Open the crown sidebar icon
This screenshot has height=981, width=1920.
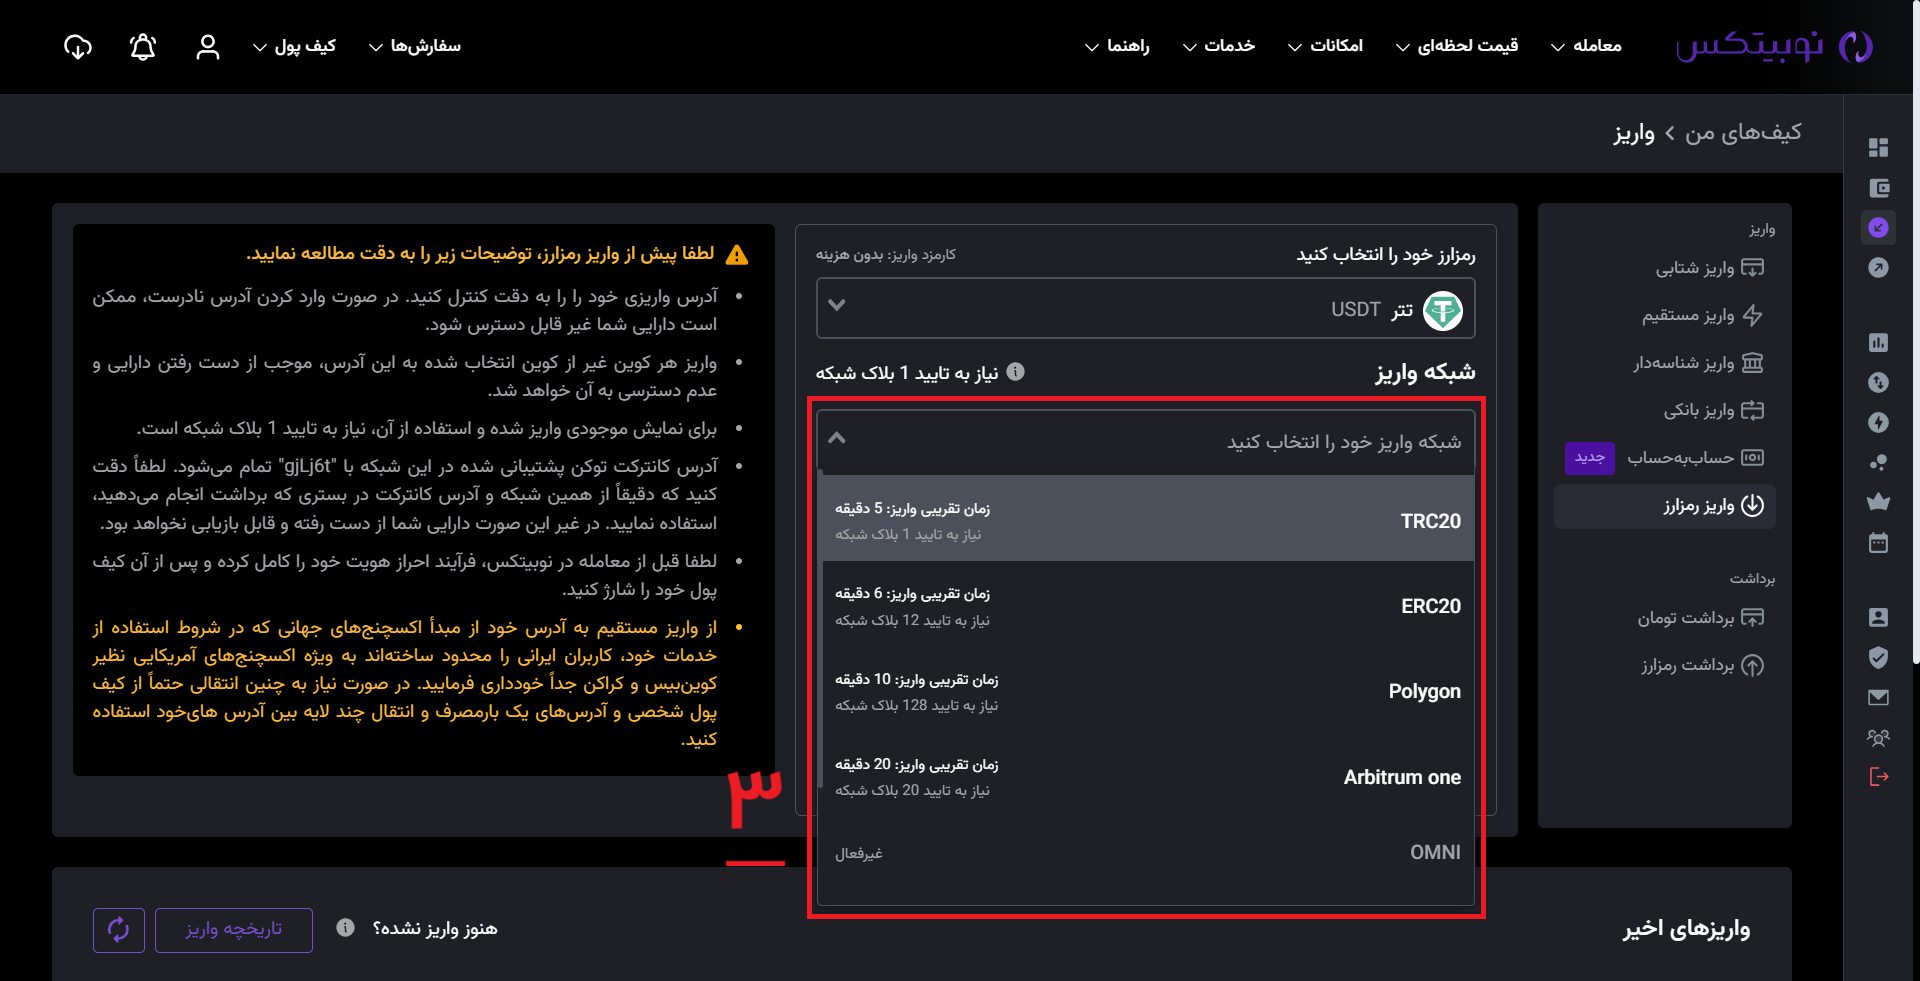(1878, 503)
